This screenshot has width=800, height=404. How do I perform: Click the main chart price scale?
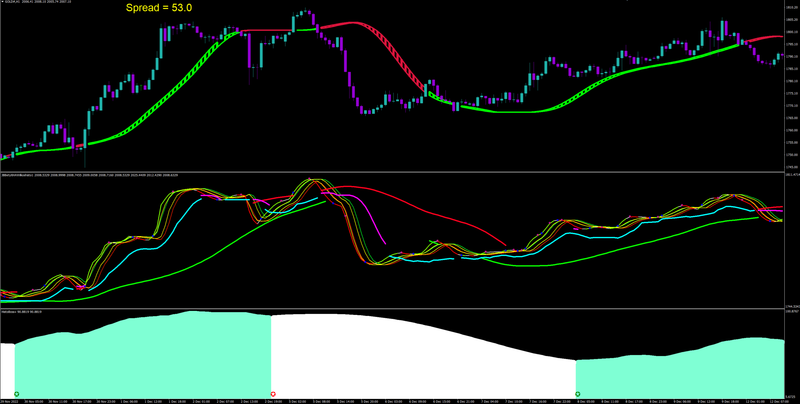792,87
